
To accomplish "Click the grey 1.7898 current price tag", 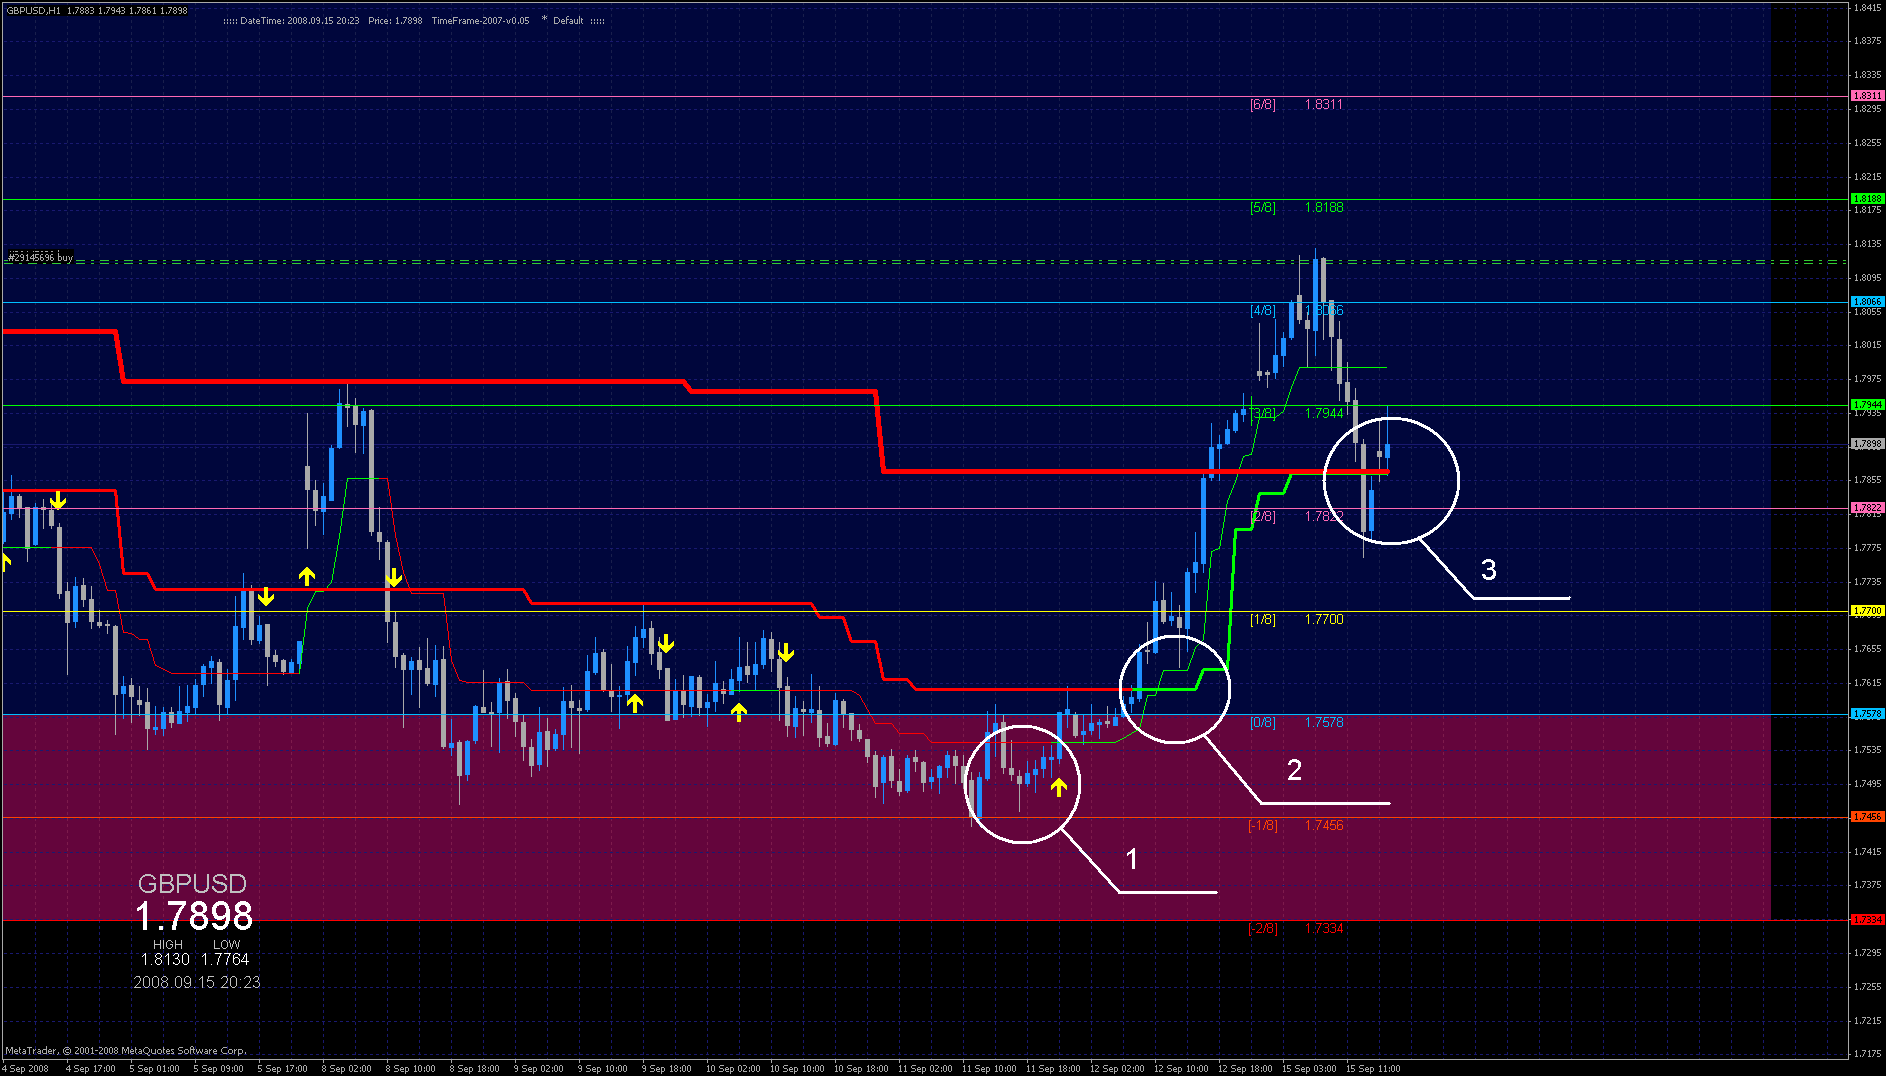I will 1867,444.
